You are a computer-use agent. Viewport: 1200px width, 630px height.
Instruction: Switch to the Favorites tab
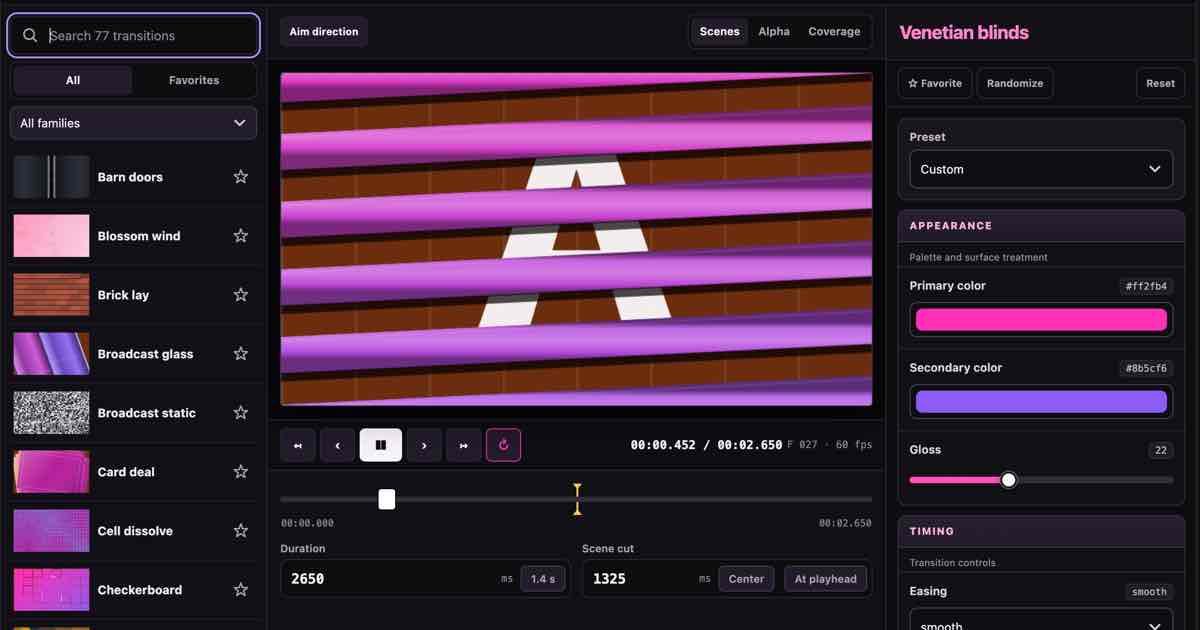tap(194, 80)
